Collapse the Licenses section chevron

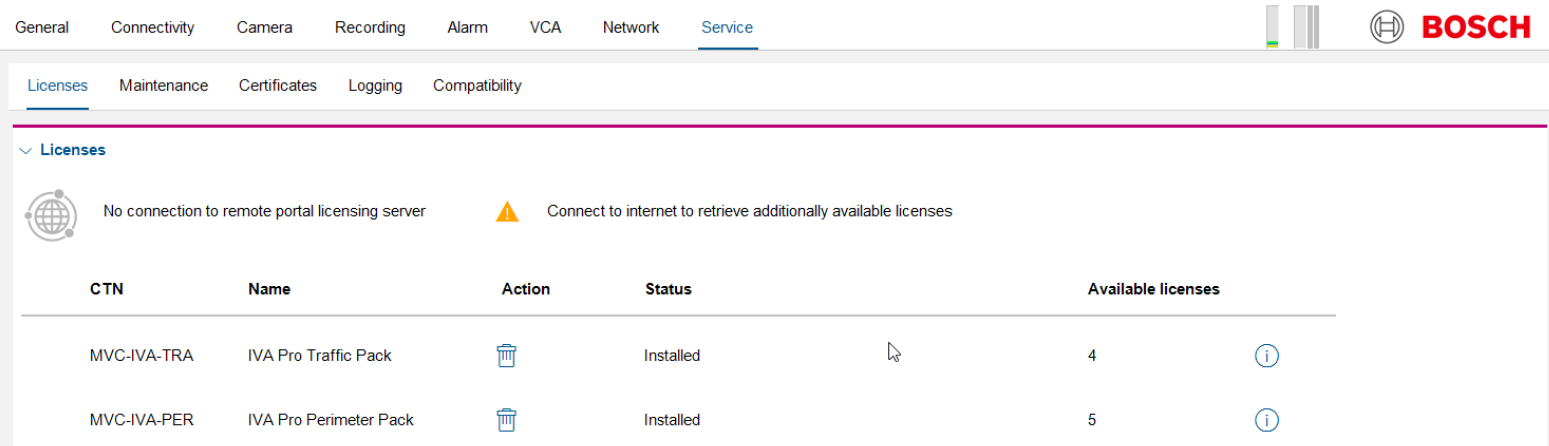pos(26,150)
